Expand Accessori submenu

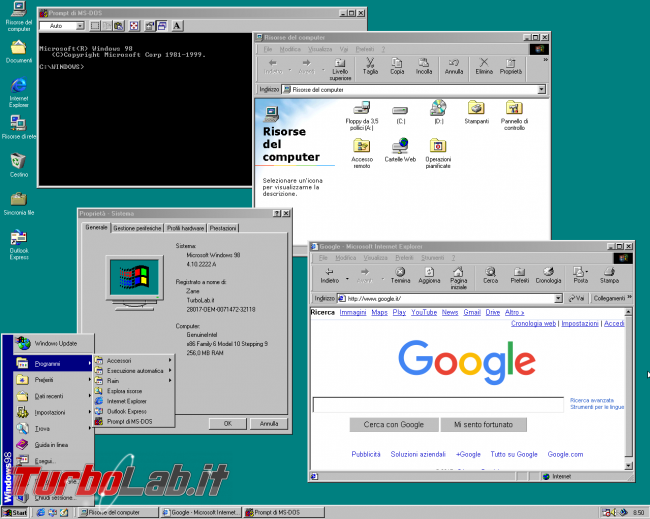pyautogui.click(x=133, y=361)
